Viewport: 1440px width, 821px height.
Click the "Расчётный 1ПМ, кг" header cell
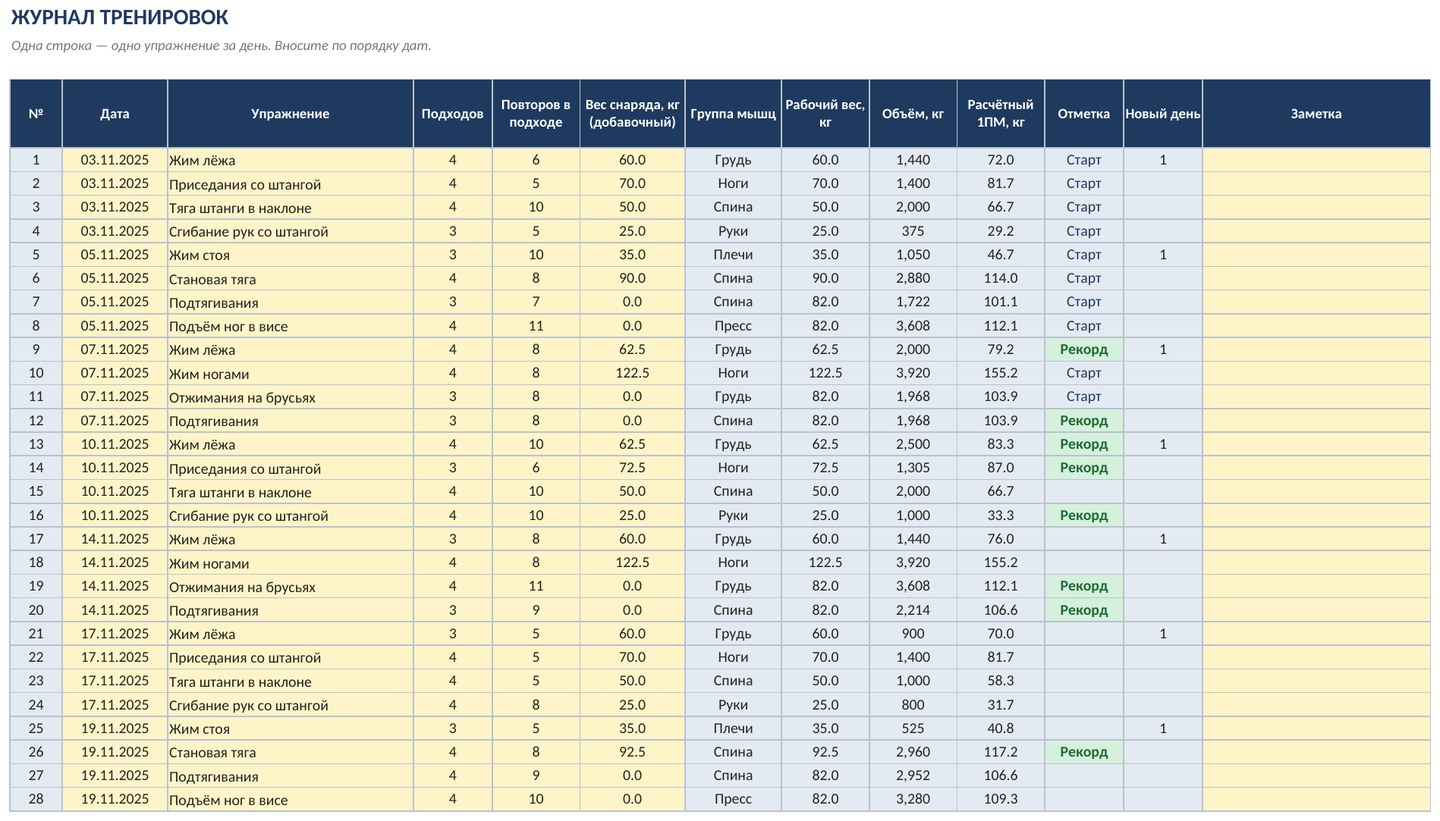[1000, 114]
